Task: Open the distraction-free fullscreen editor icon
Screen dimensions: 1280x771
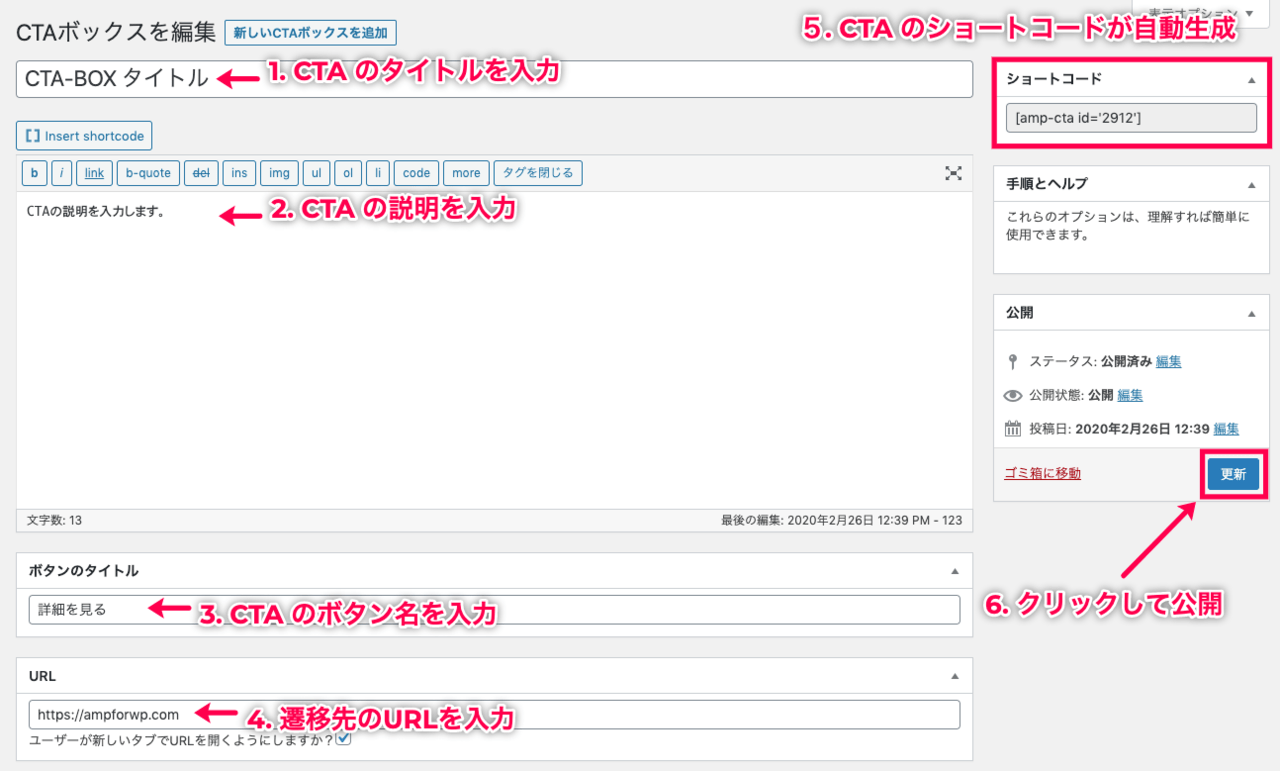Action: click(x=954, y=173)
